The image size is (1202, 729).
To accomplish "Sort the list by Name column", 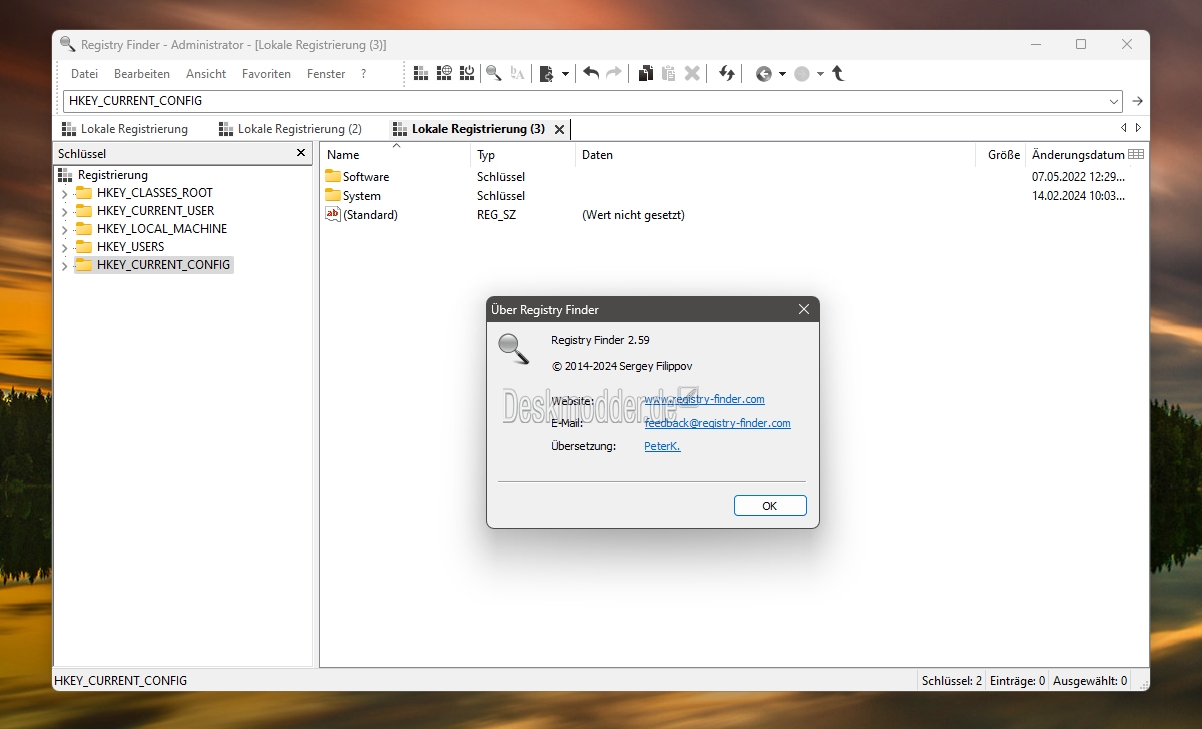I will coord(395,155).
